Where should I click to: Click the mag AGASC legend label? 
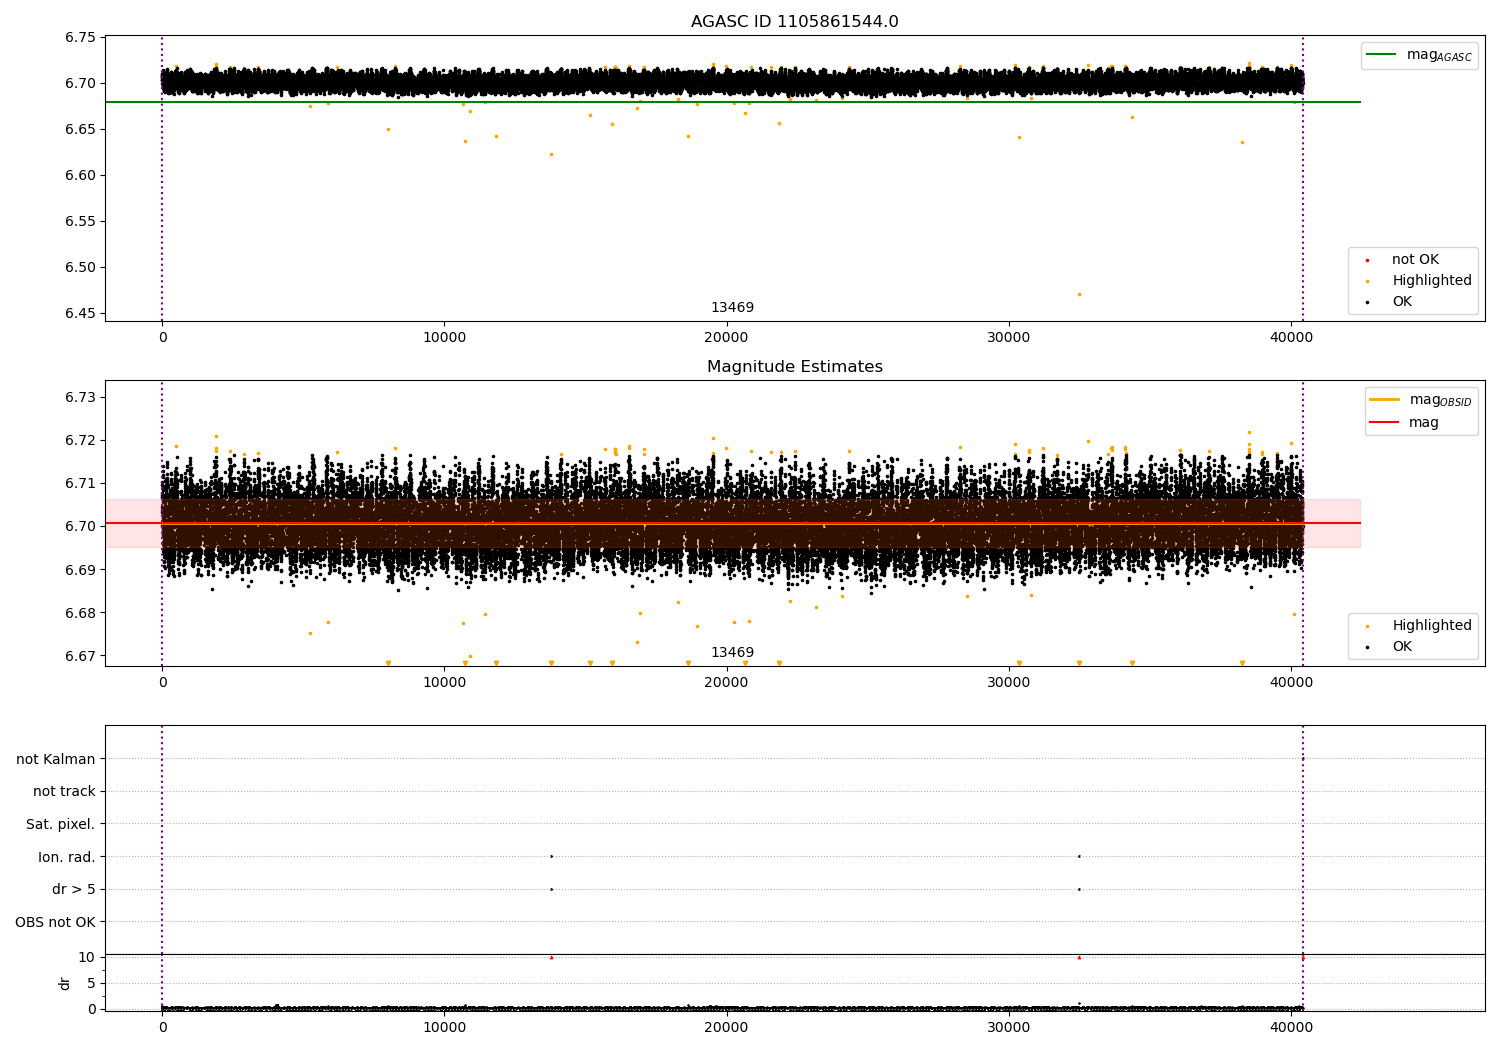pyautogui.click(x=1439, y=55)
